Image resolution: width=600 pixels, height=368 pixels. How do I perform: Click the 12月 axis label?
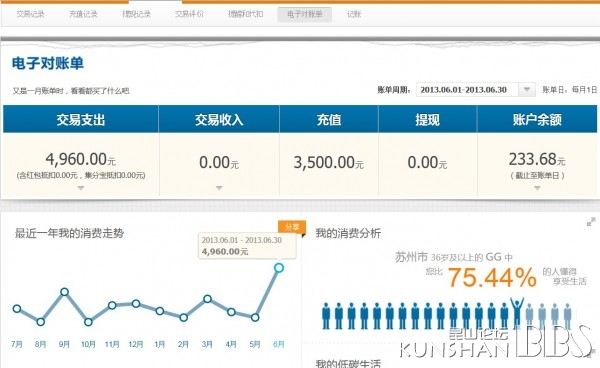coord(136,344)
